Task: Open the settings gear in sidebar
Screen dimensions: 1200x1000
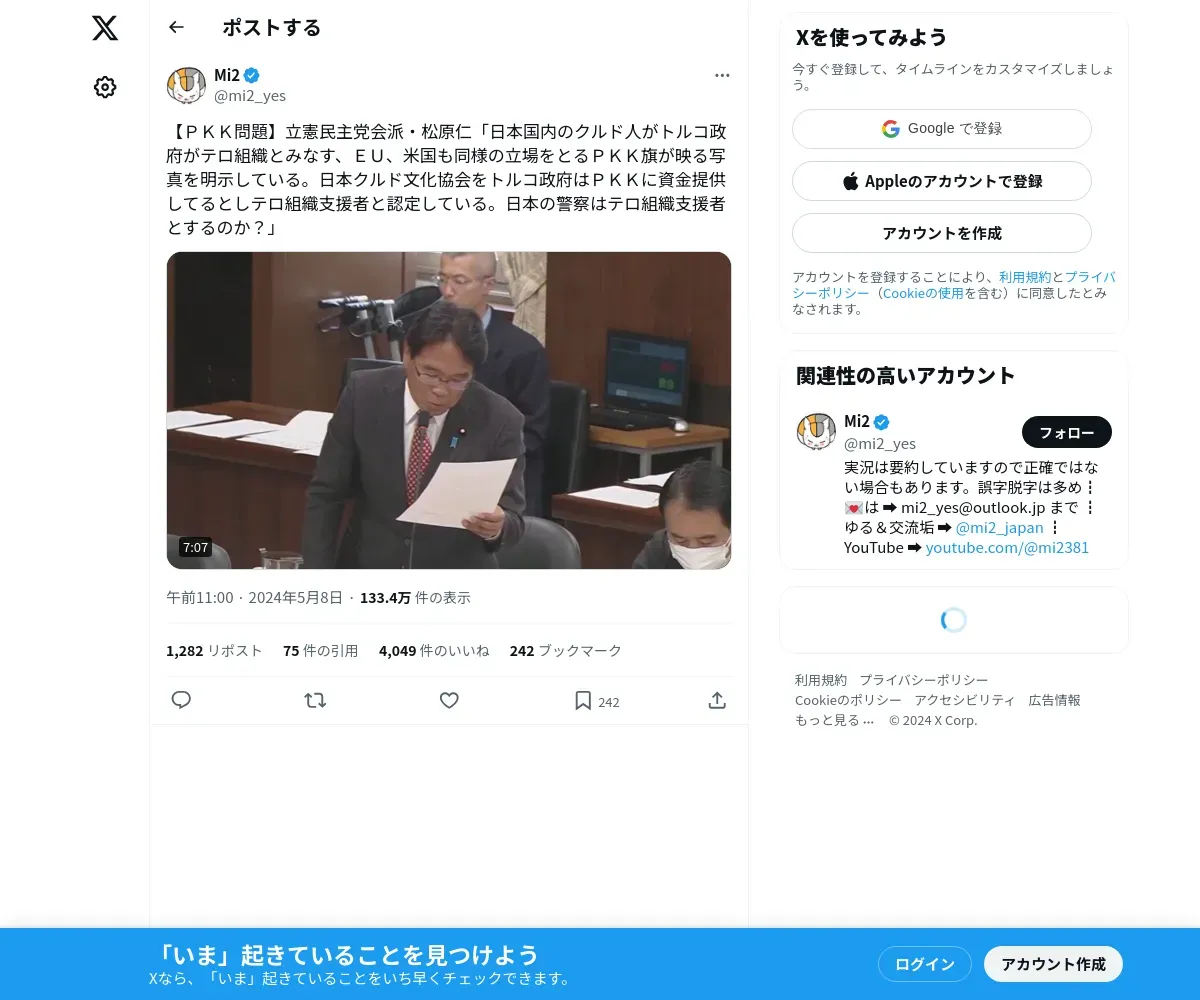Action: pyautogui.click(x=105, y=87)
